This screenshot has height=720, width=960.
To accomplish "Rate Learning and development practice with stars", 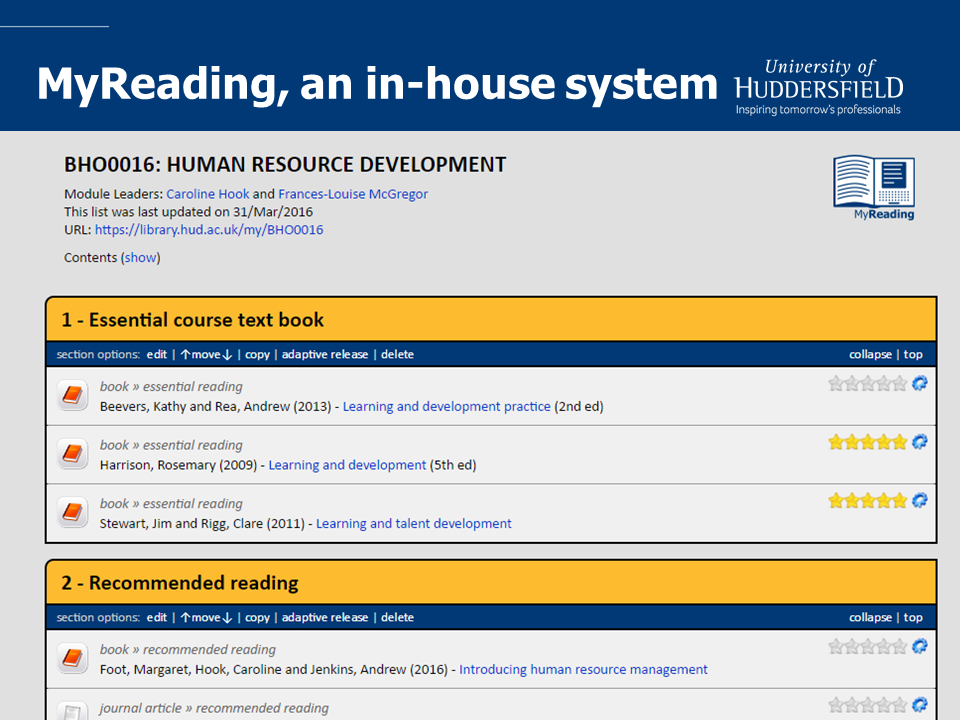I will [x=867, y=383].
